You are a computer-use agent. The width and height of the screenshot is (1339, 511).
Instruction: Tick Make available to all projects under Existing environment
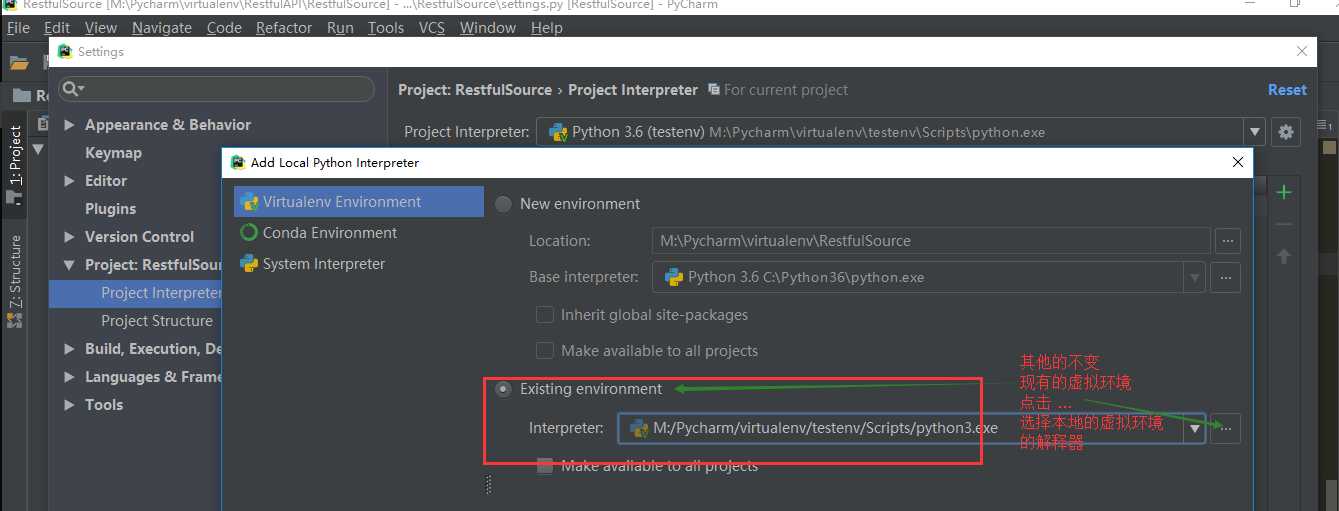[545, 465]
